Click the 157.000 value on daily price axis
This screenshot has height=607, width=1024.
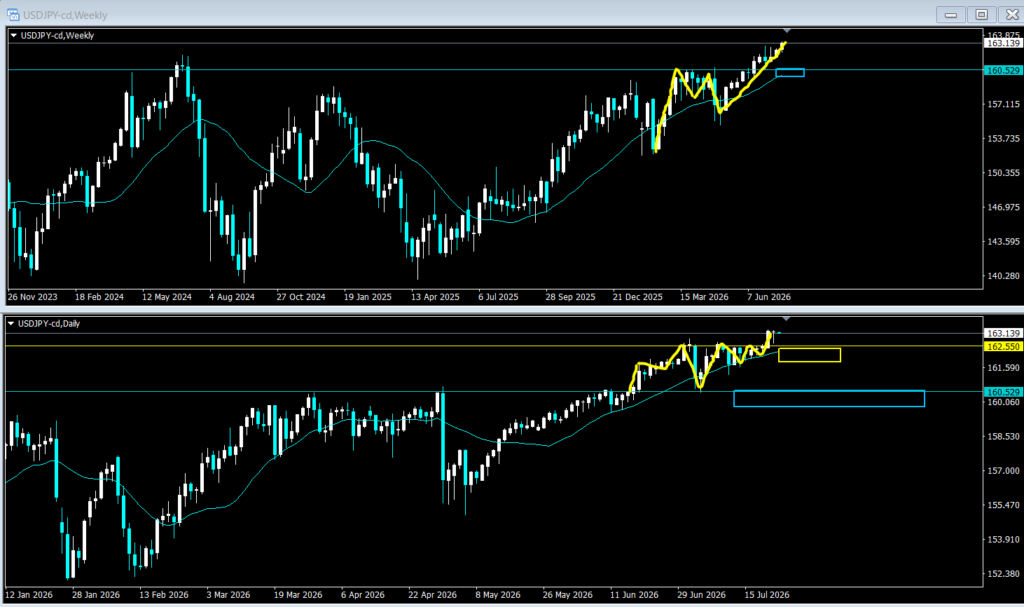point(1004,470)
